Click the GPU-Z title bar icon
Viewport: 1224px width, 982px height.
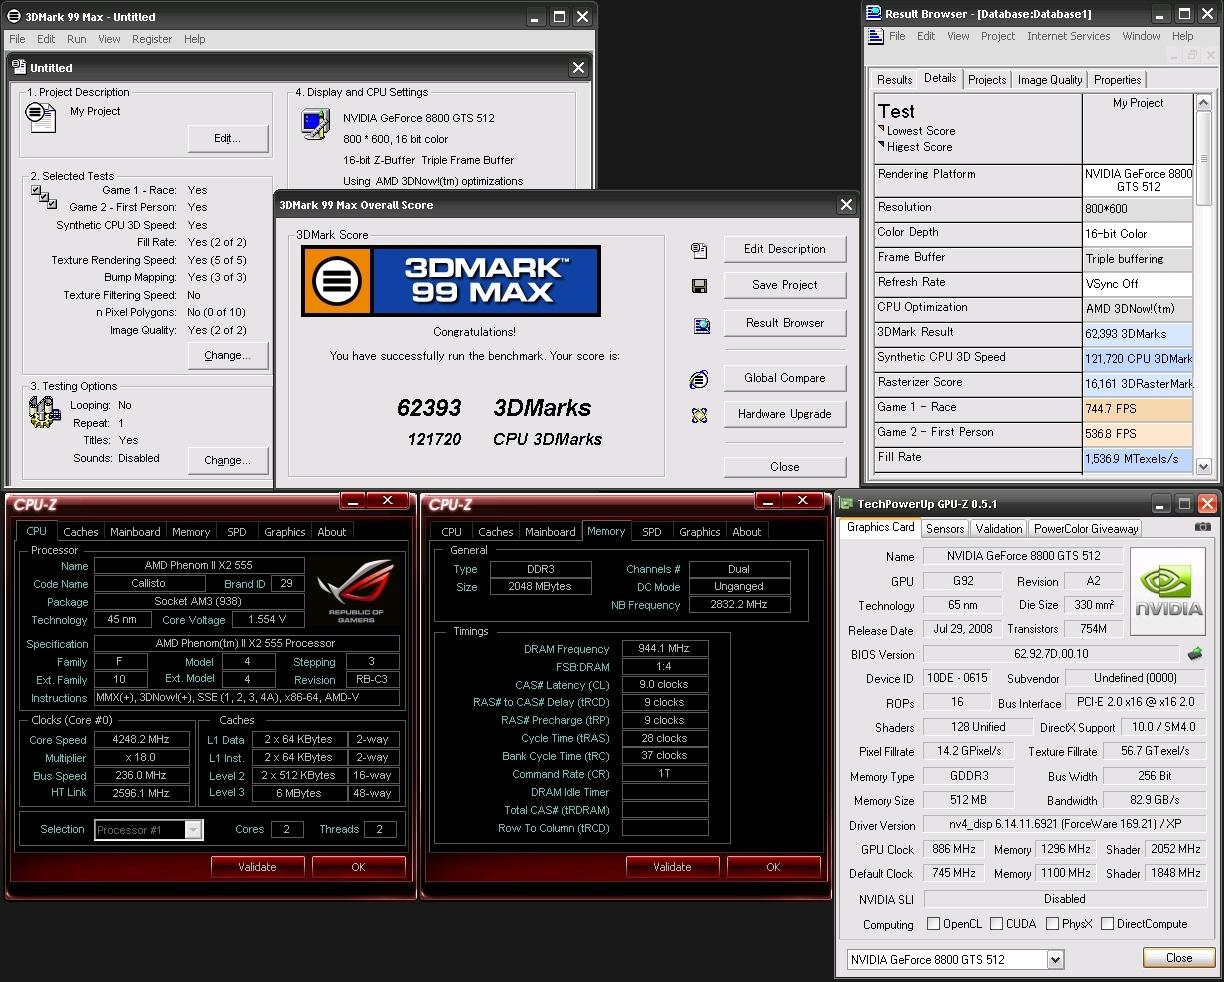coord(845,503)
